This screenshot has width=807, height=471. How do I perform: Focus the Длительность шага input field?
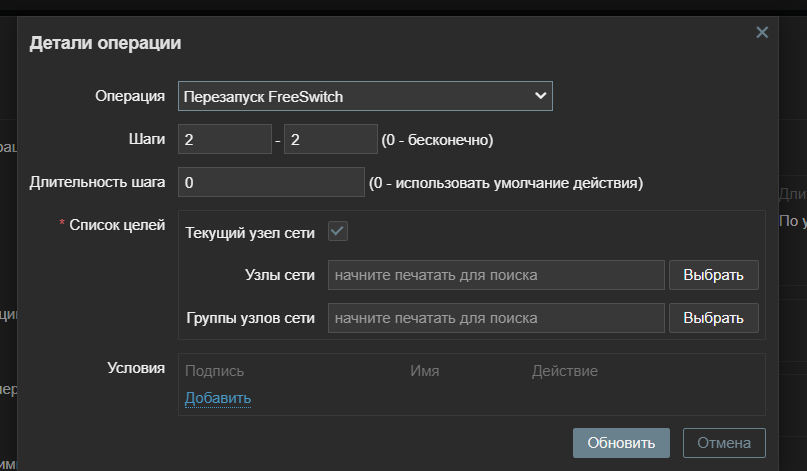[271, 183]
